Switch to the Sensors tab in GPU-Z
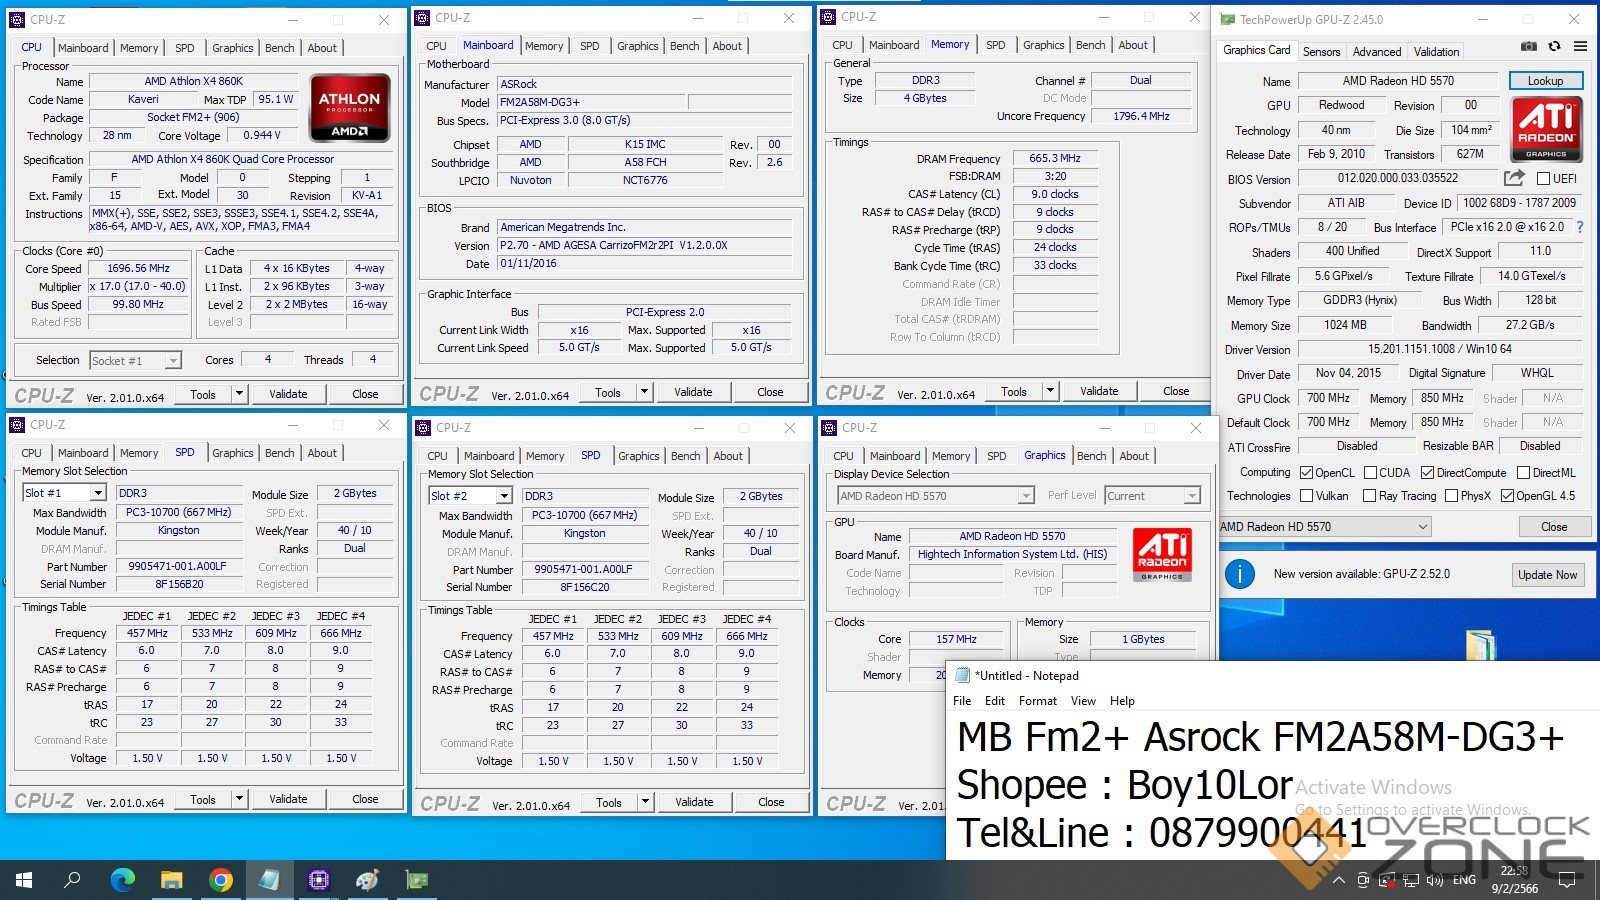 (1321, 52)
